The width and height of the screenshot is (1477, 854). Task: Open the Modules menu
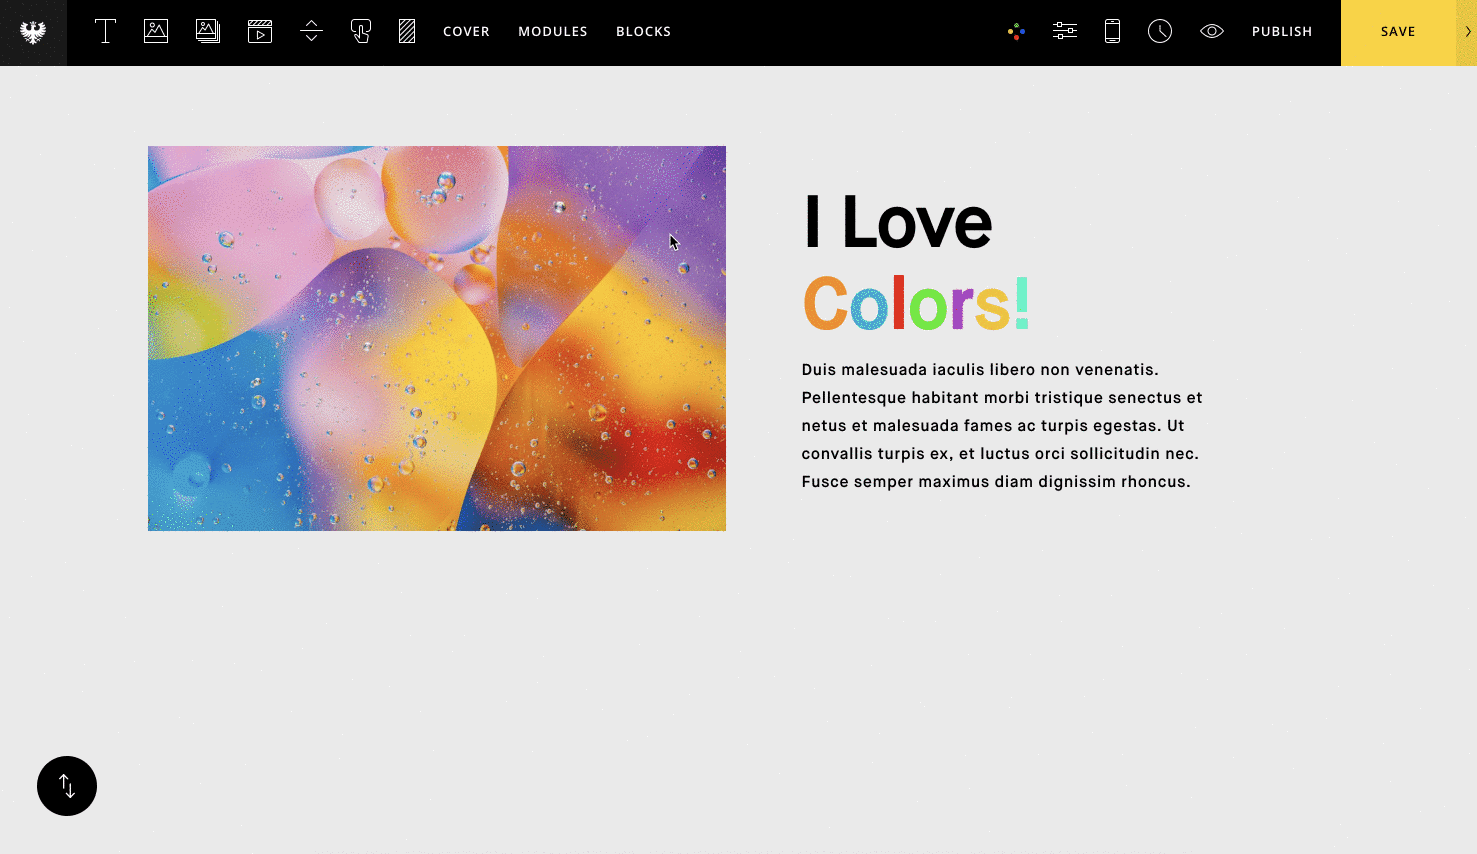point(553,32)
